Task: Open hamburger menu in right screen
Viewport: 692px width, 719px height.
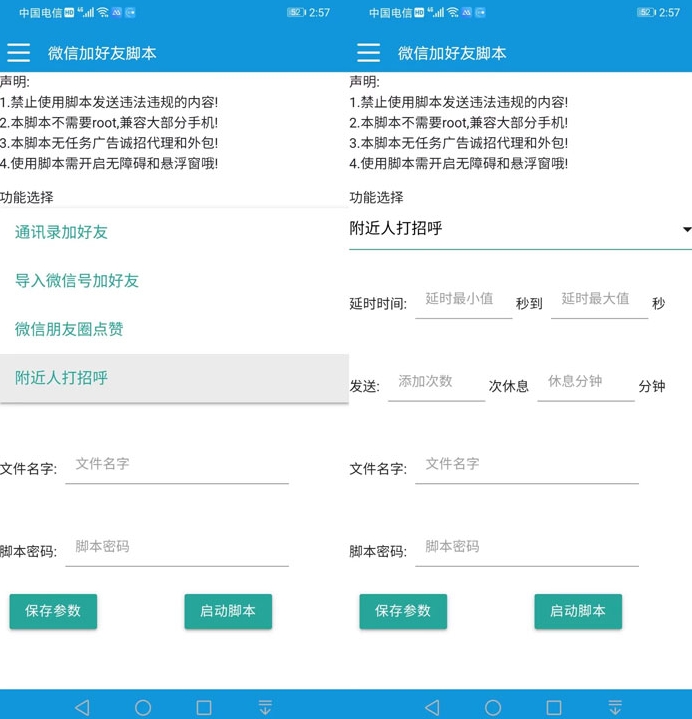Action: (369, 53)
